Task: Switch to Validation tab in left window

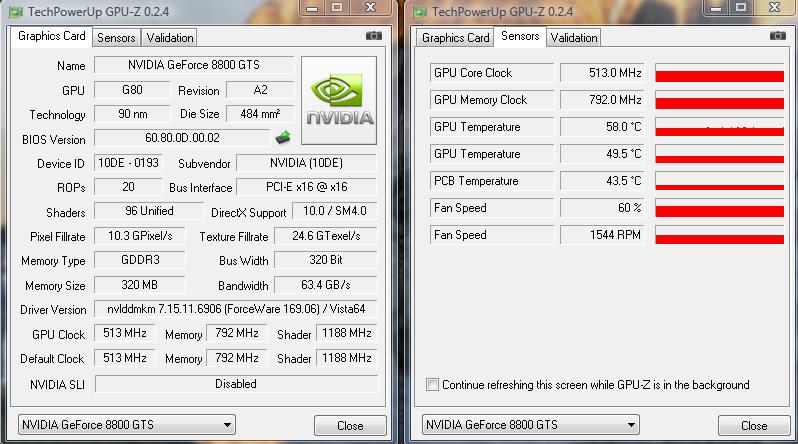Action: (x=170, y=38)
